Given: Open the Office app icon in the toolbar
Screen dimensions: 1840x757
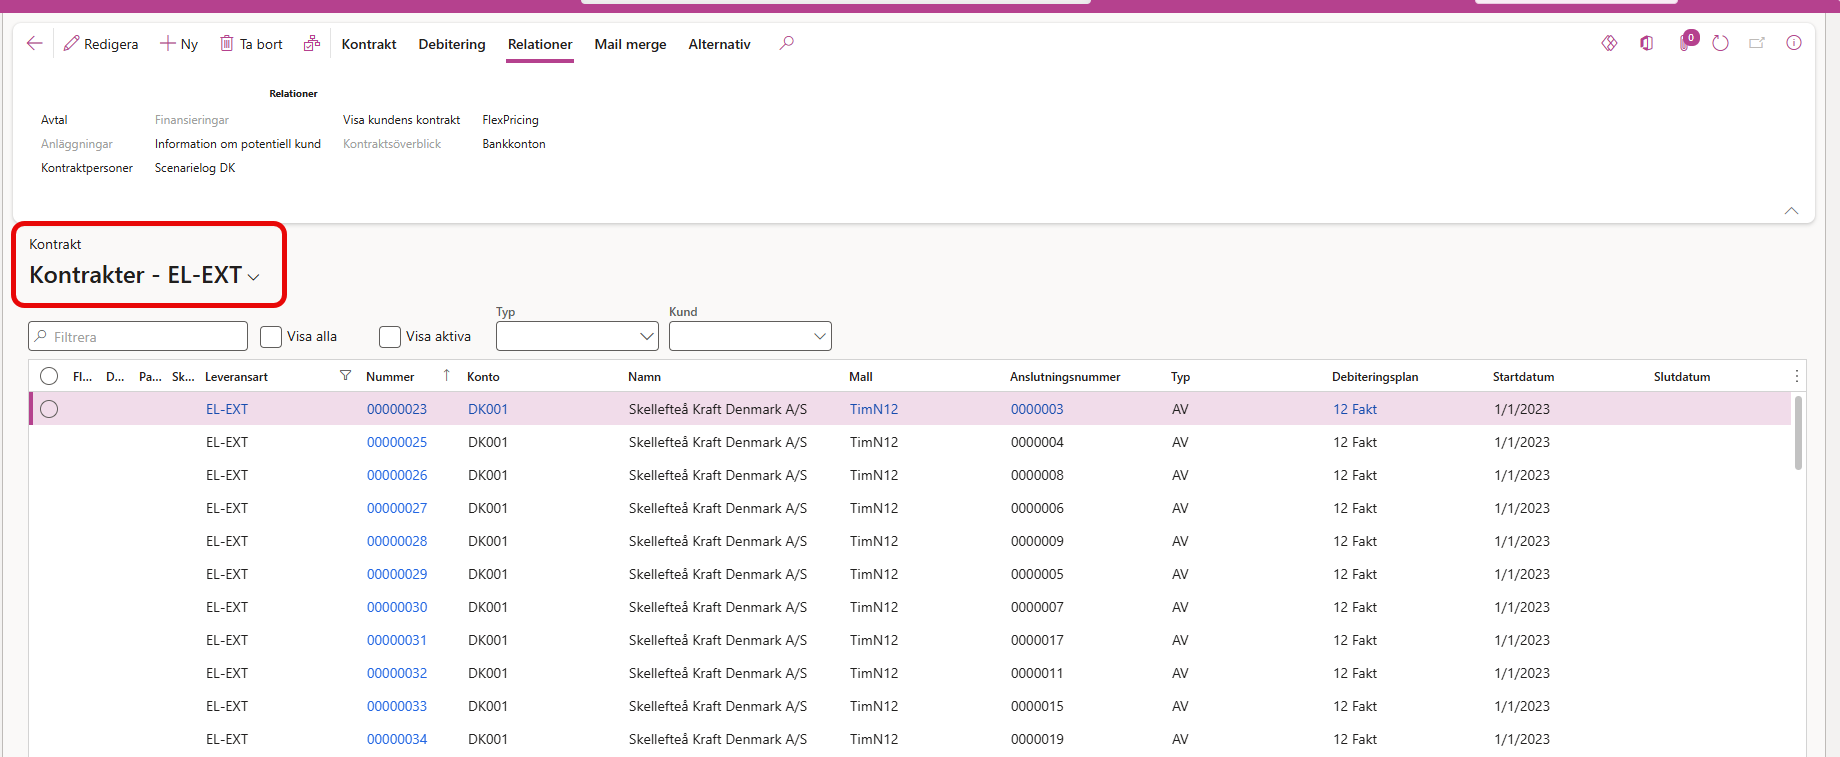Looking at the screenshot, I should tap(1646, 43).
